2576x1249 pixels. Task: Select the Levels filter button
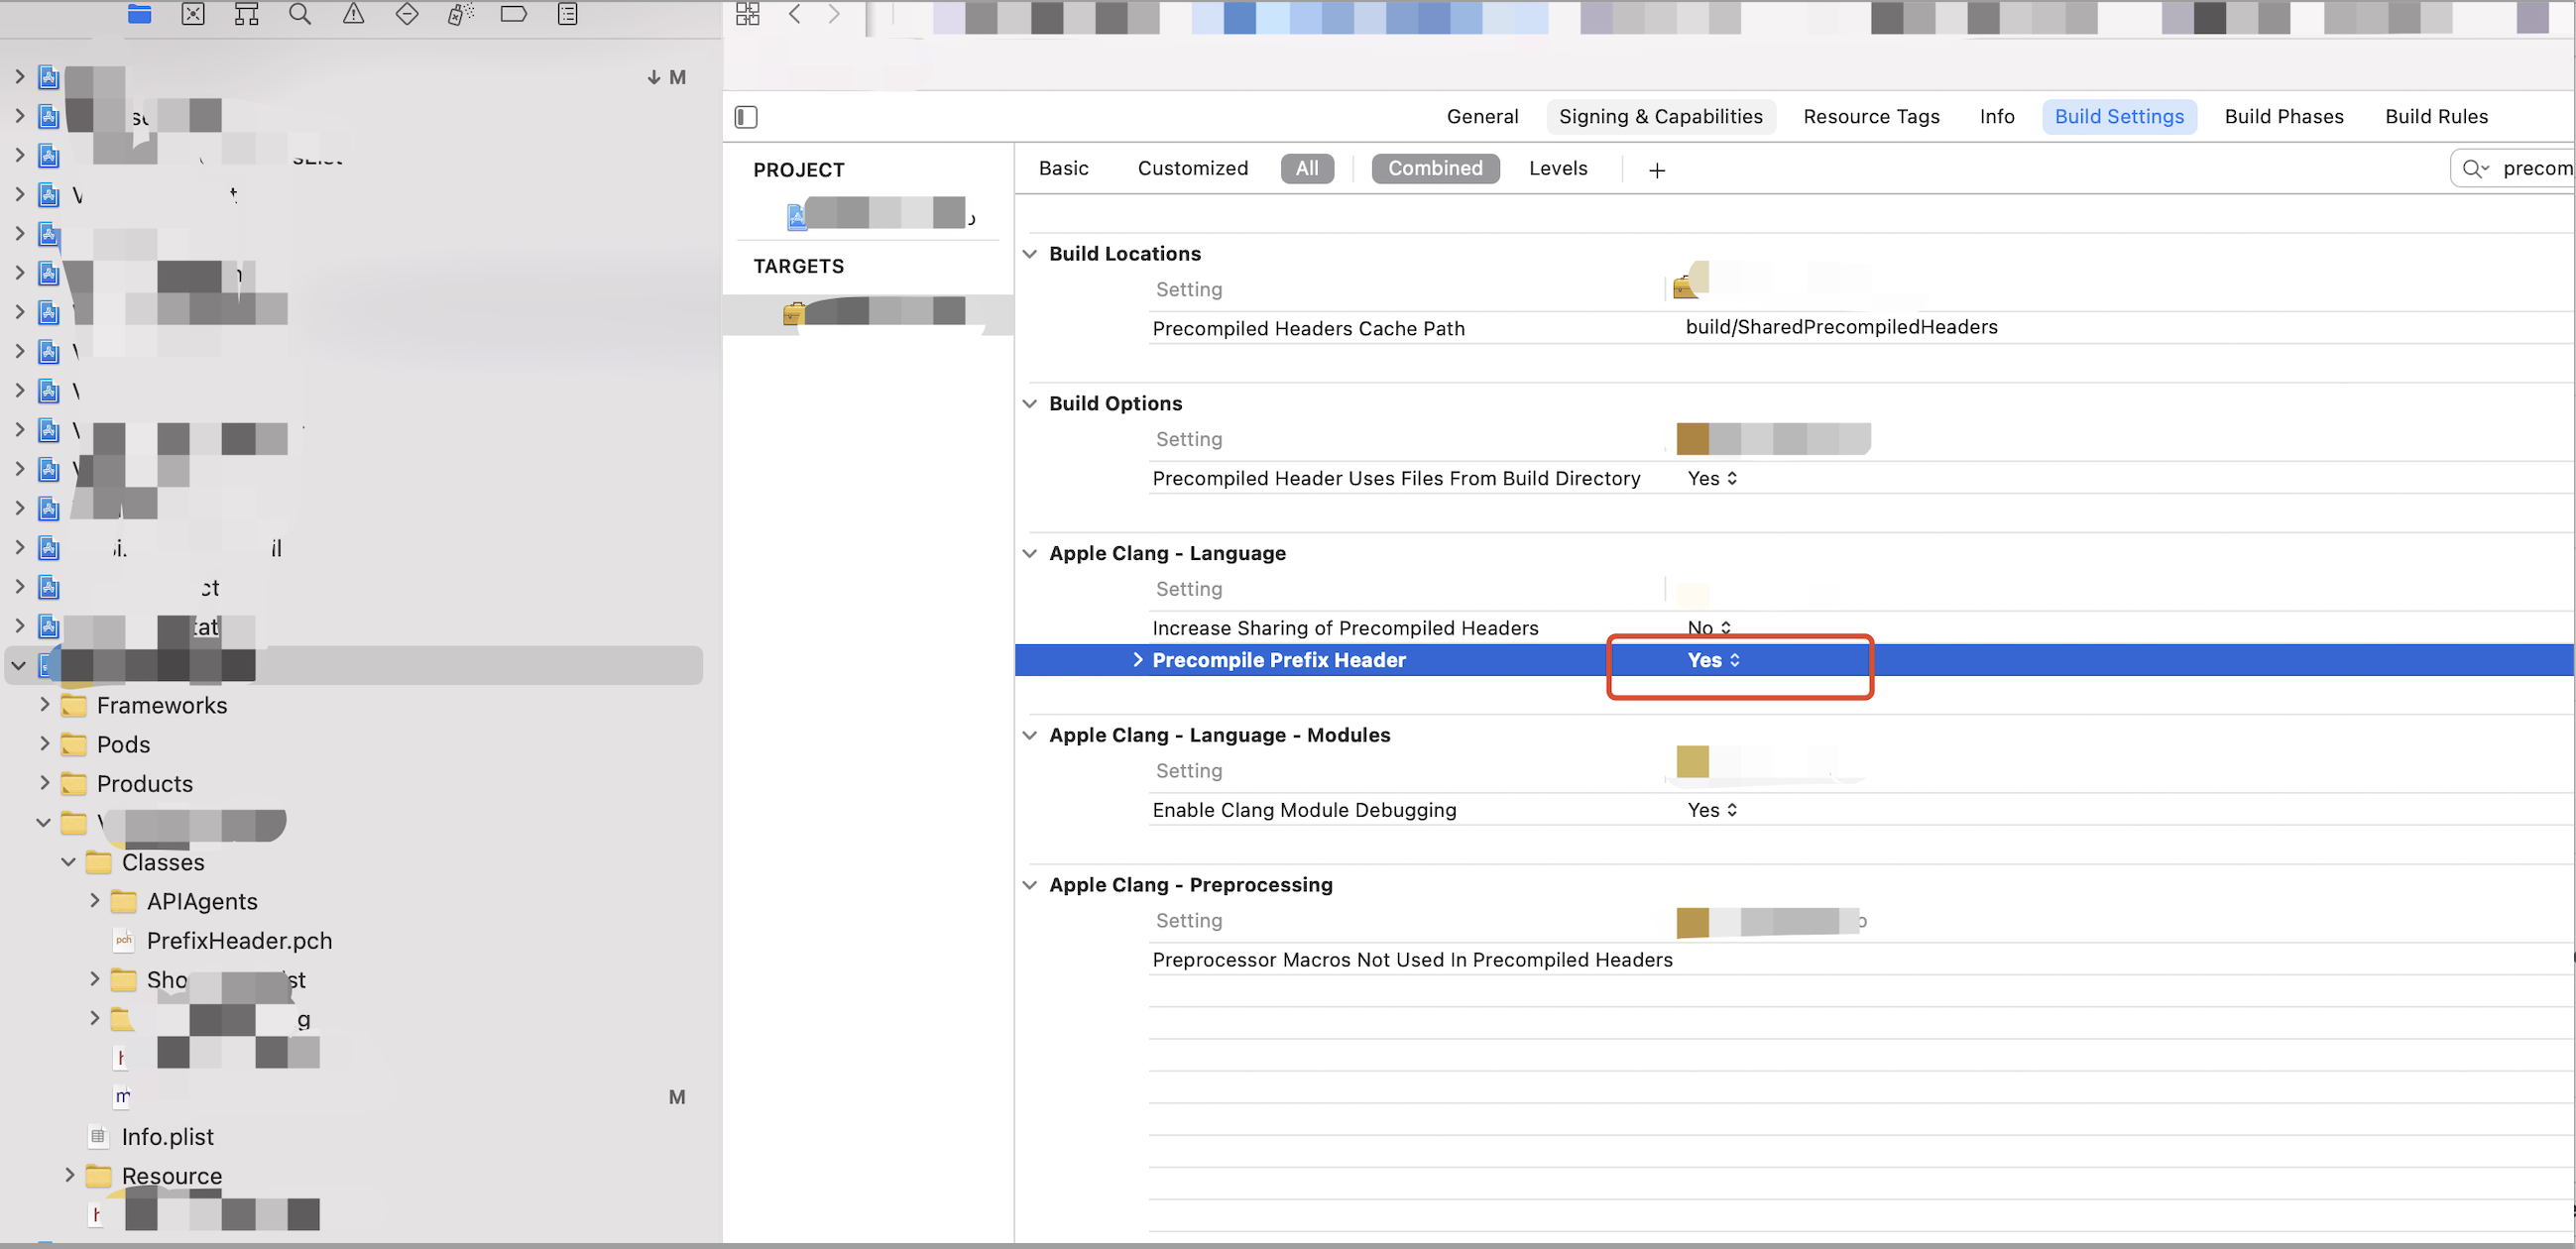coord(1557,168)
